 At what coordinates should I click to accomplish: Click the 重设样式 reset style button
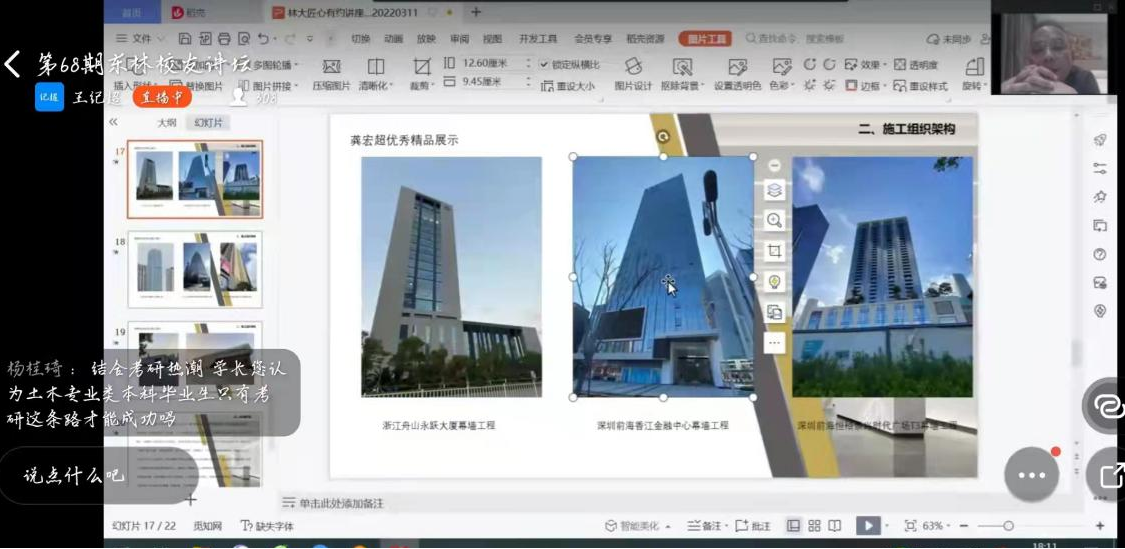921,85
